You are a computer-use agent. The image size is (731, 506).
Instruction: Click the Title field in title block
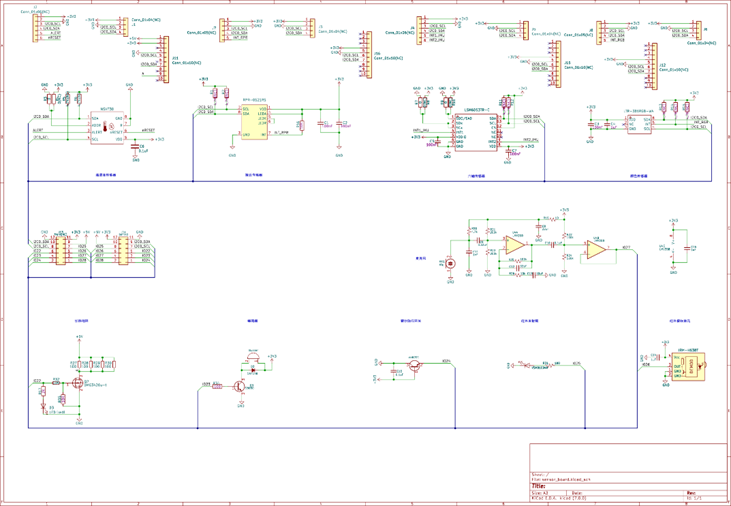538,485
